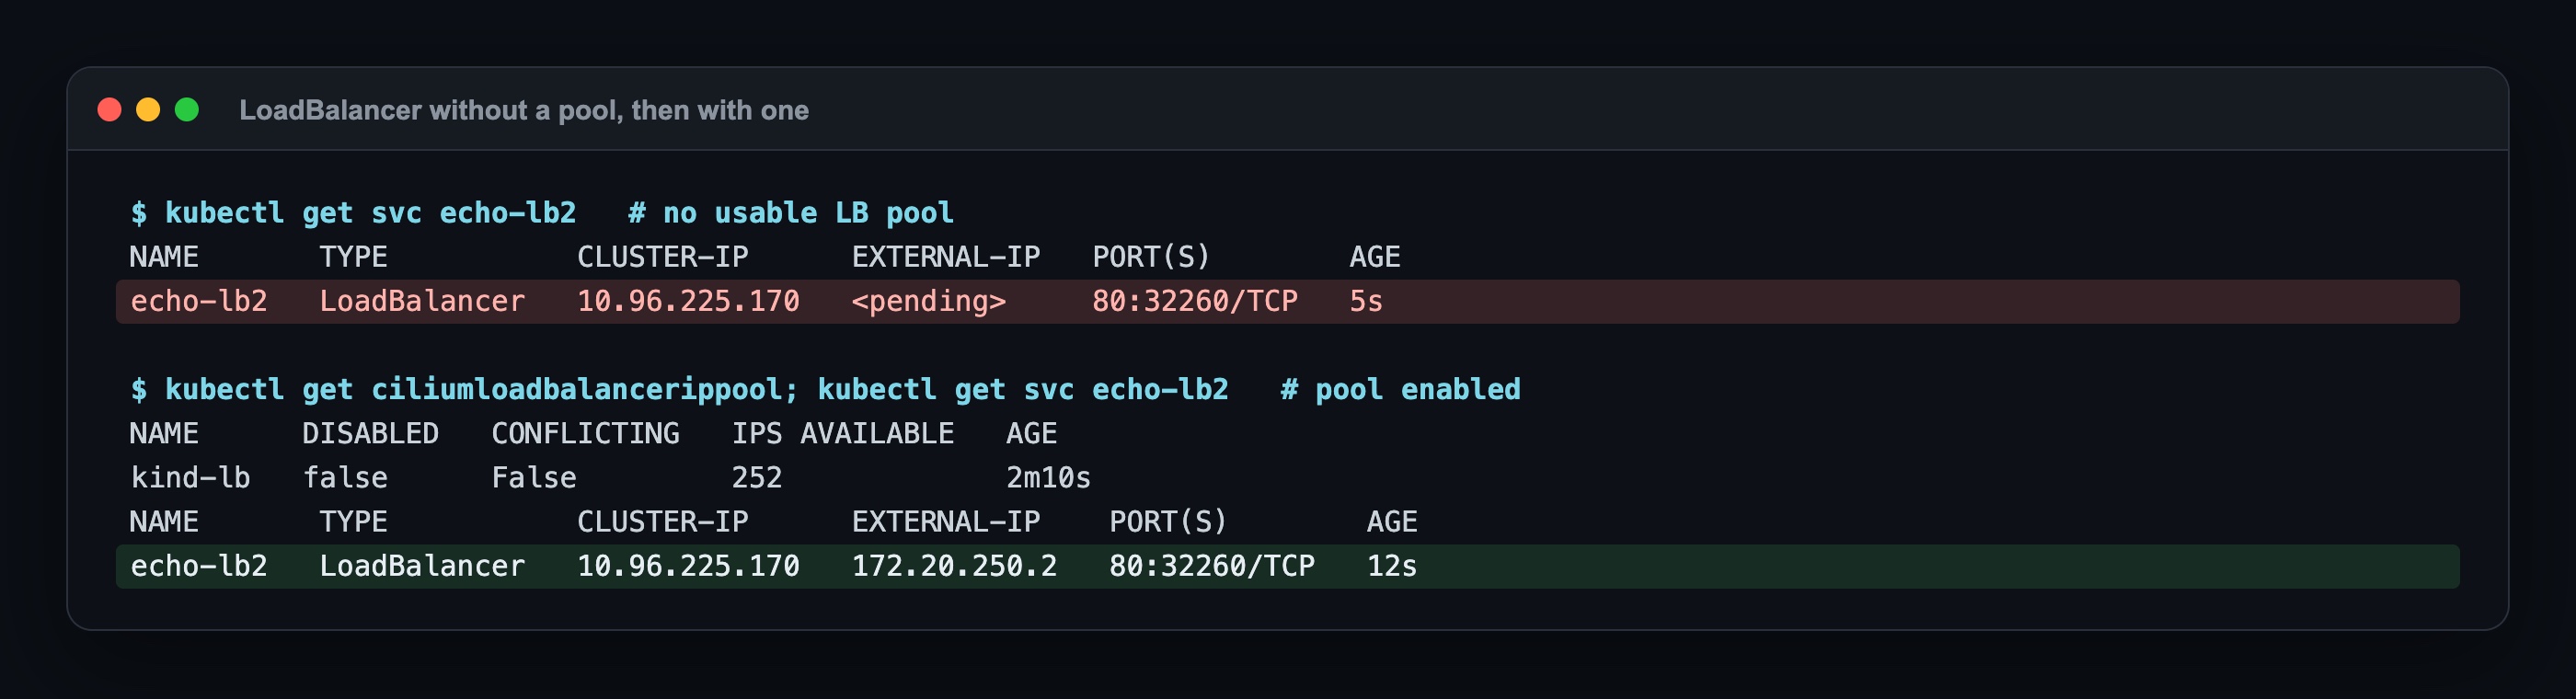Click the '12s' age value in the green row

(x=1392, y=566)
